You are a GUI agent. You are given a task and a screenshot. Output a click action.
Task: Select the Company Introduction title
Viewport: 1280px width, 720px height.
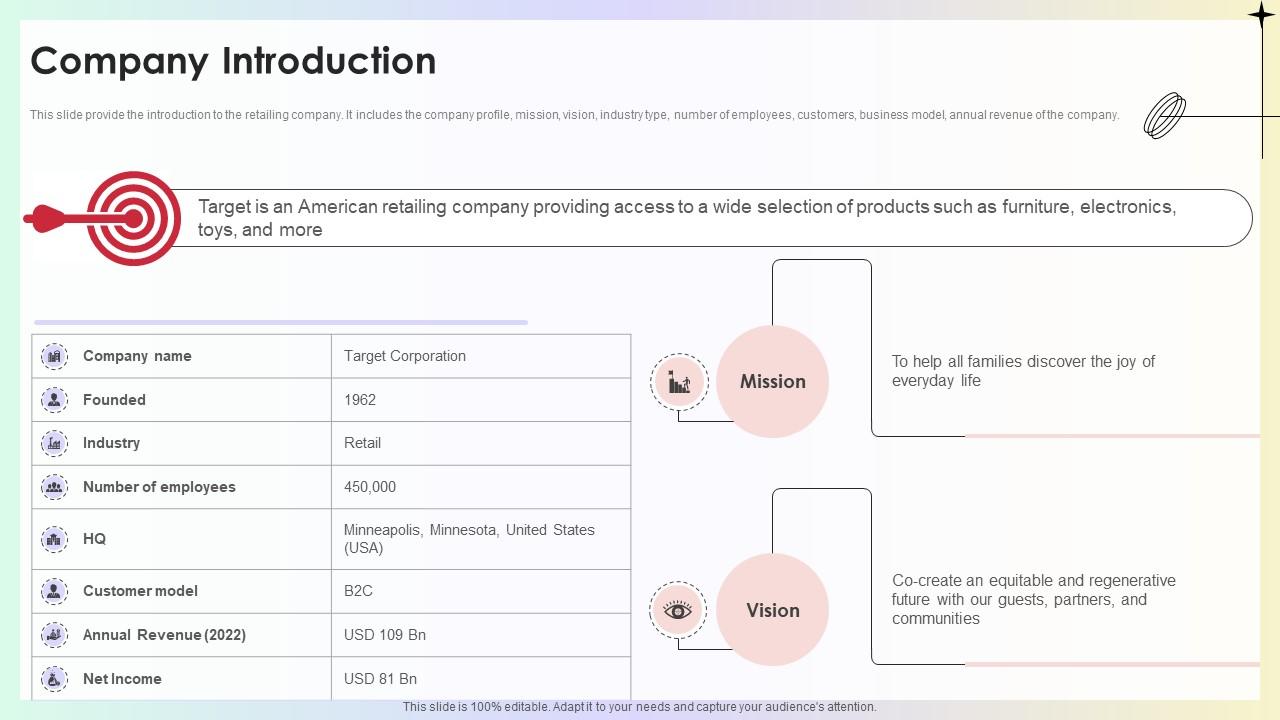click(x=233, y=61)
